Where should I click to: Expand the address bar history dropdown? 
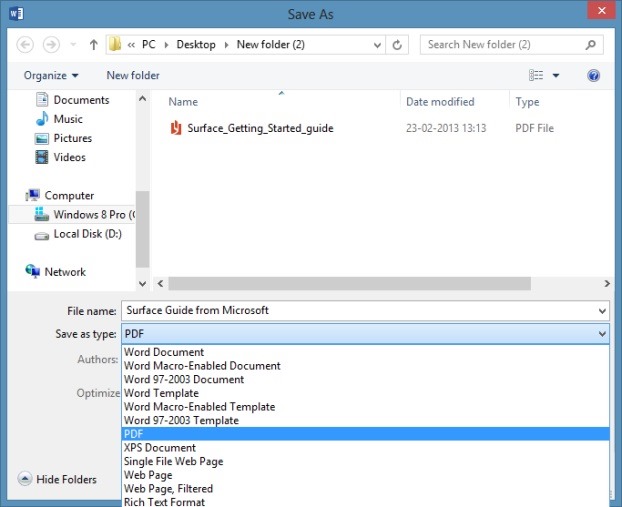(x=377, y=45)
